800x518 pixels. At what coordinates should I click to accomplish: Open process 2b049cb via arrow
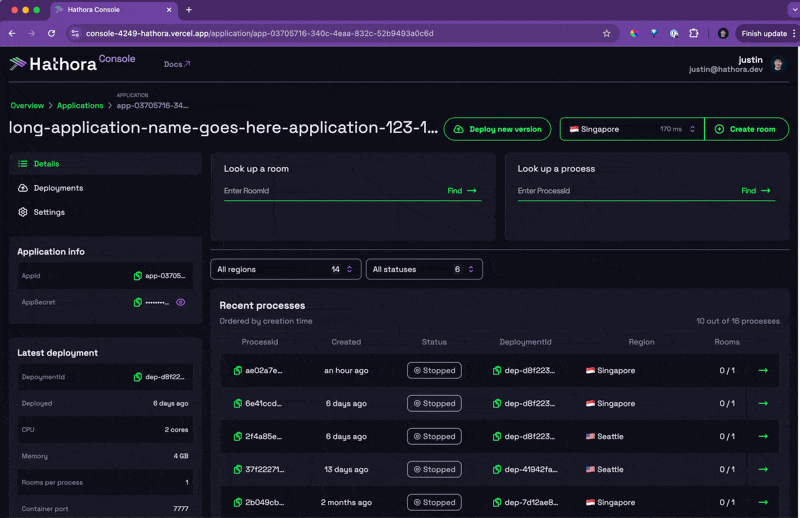763,503
